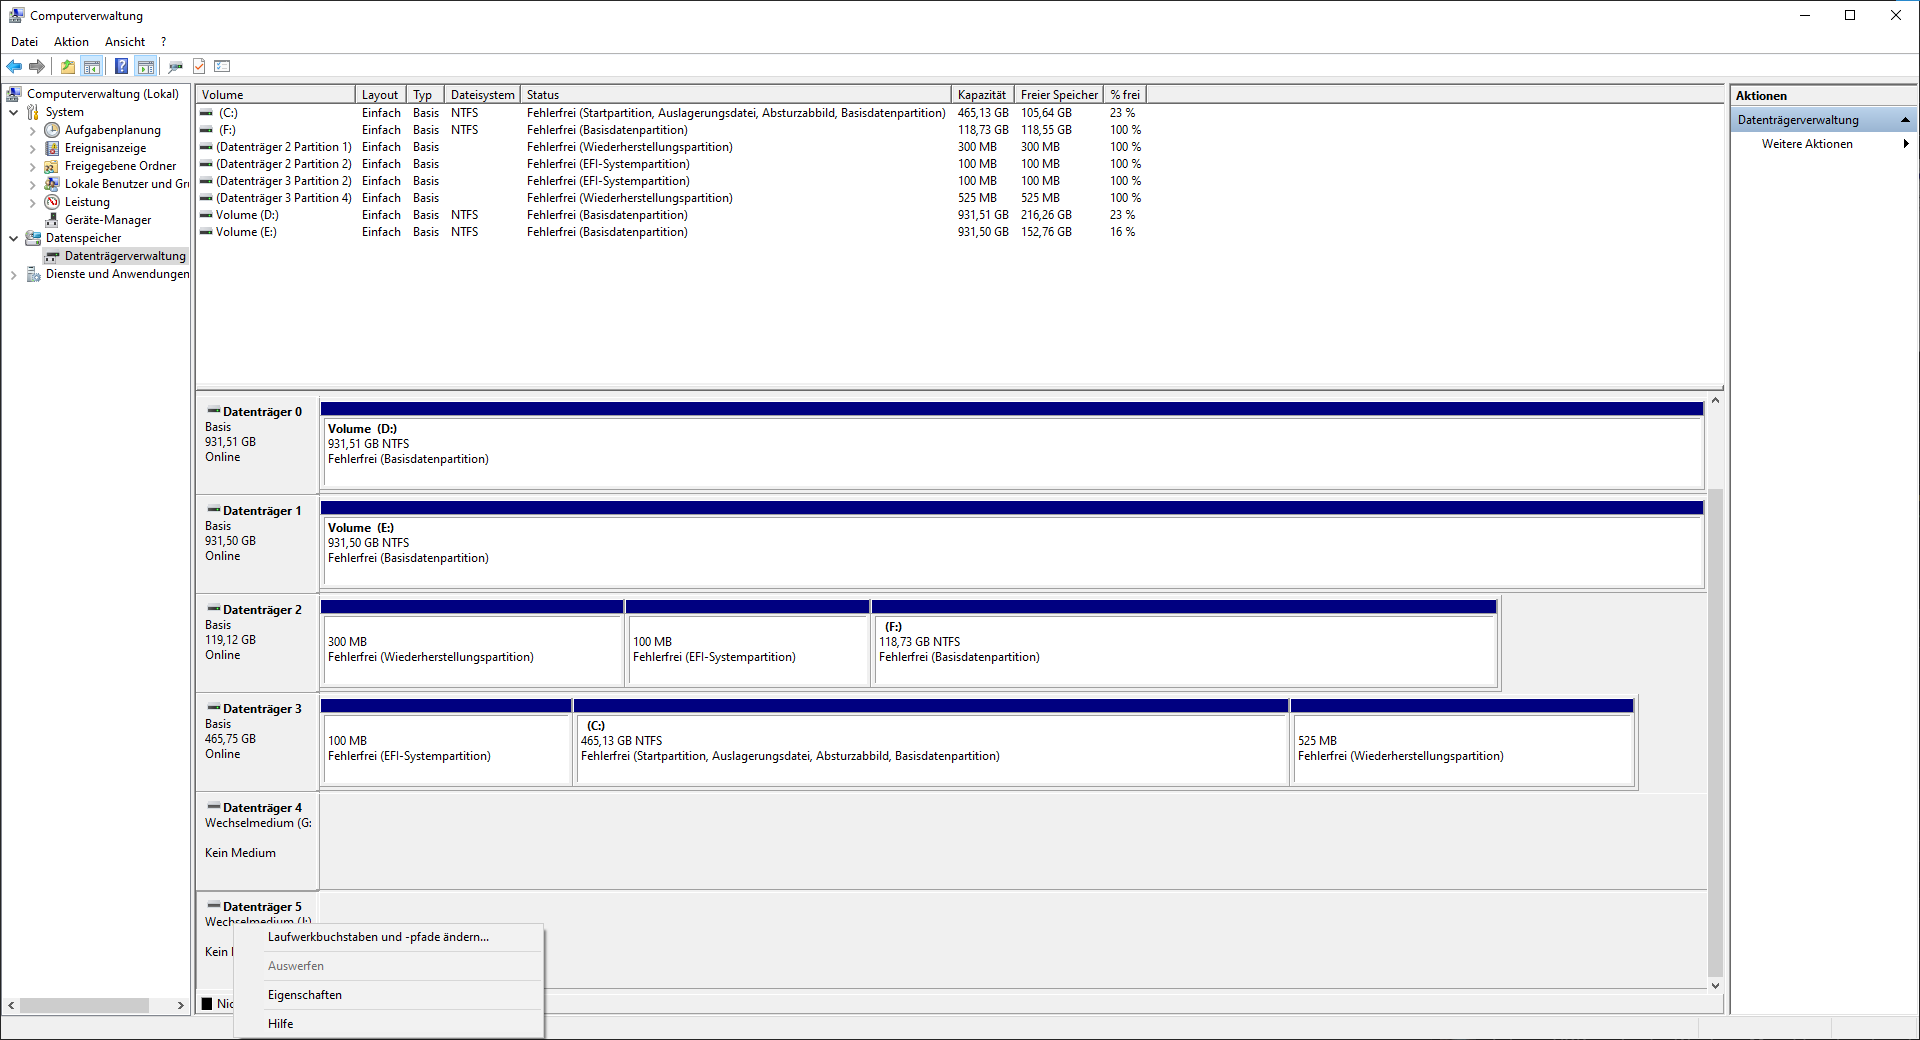Expand the Lokale Benutzer und Gruppen node
The height and width of the screenshot is (1040, 1920).
point(33,184)
